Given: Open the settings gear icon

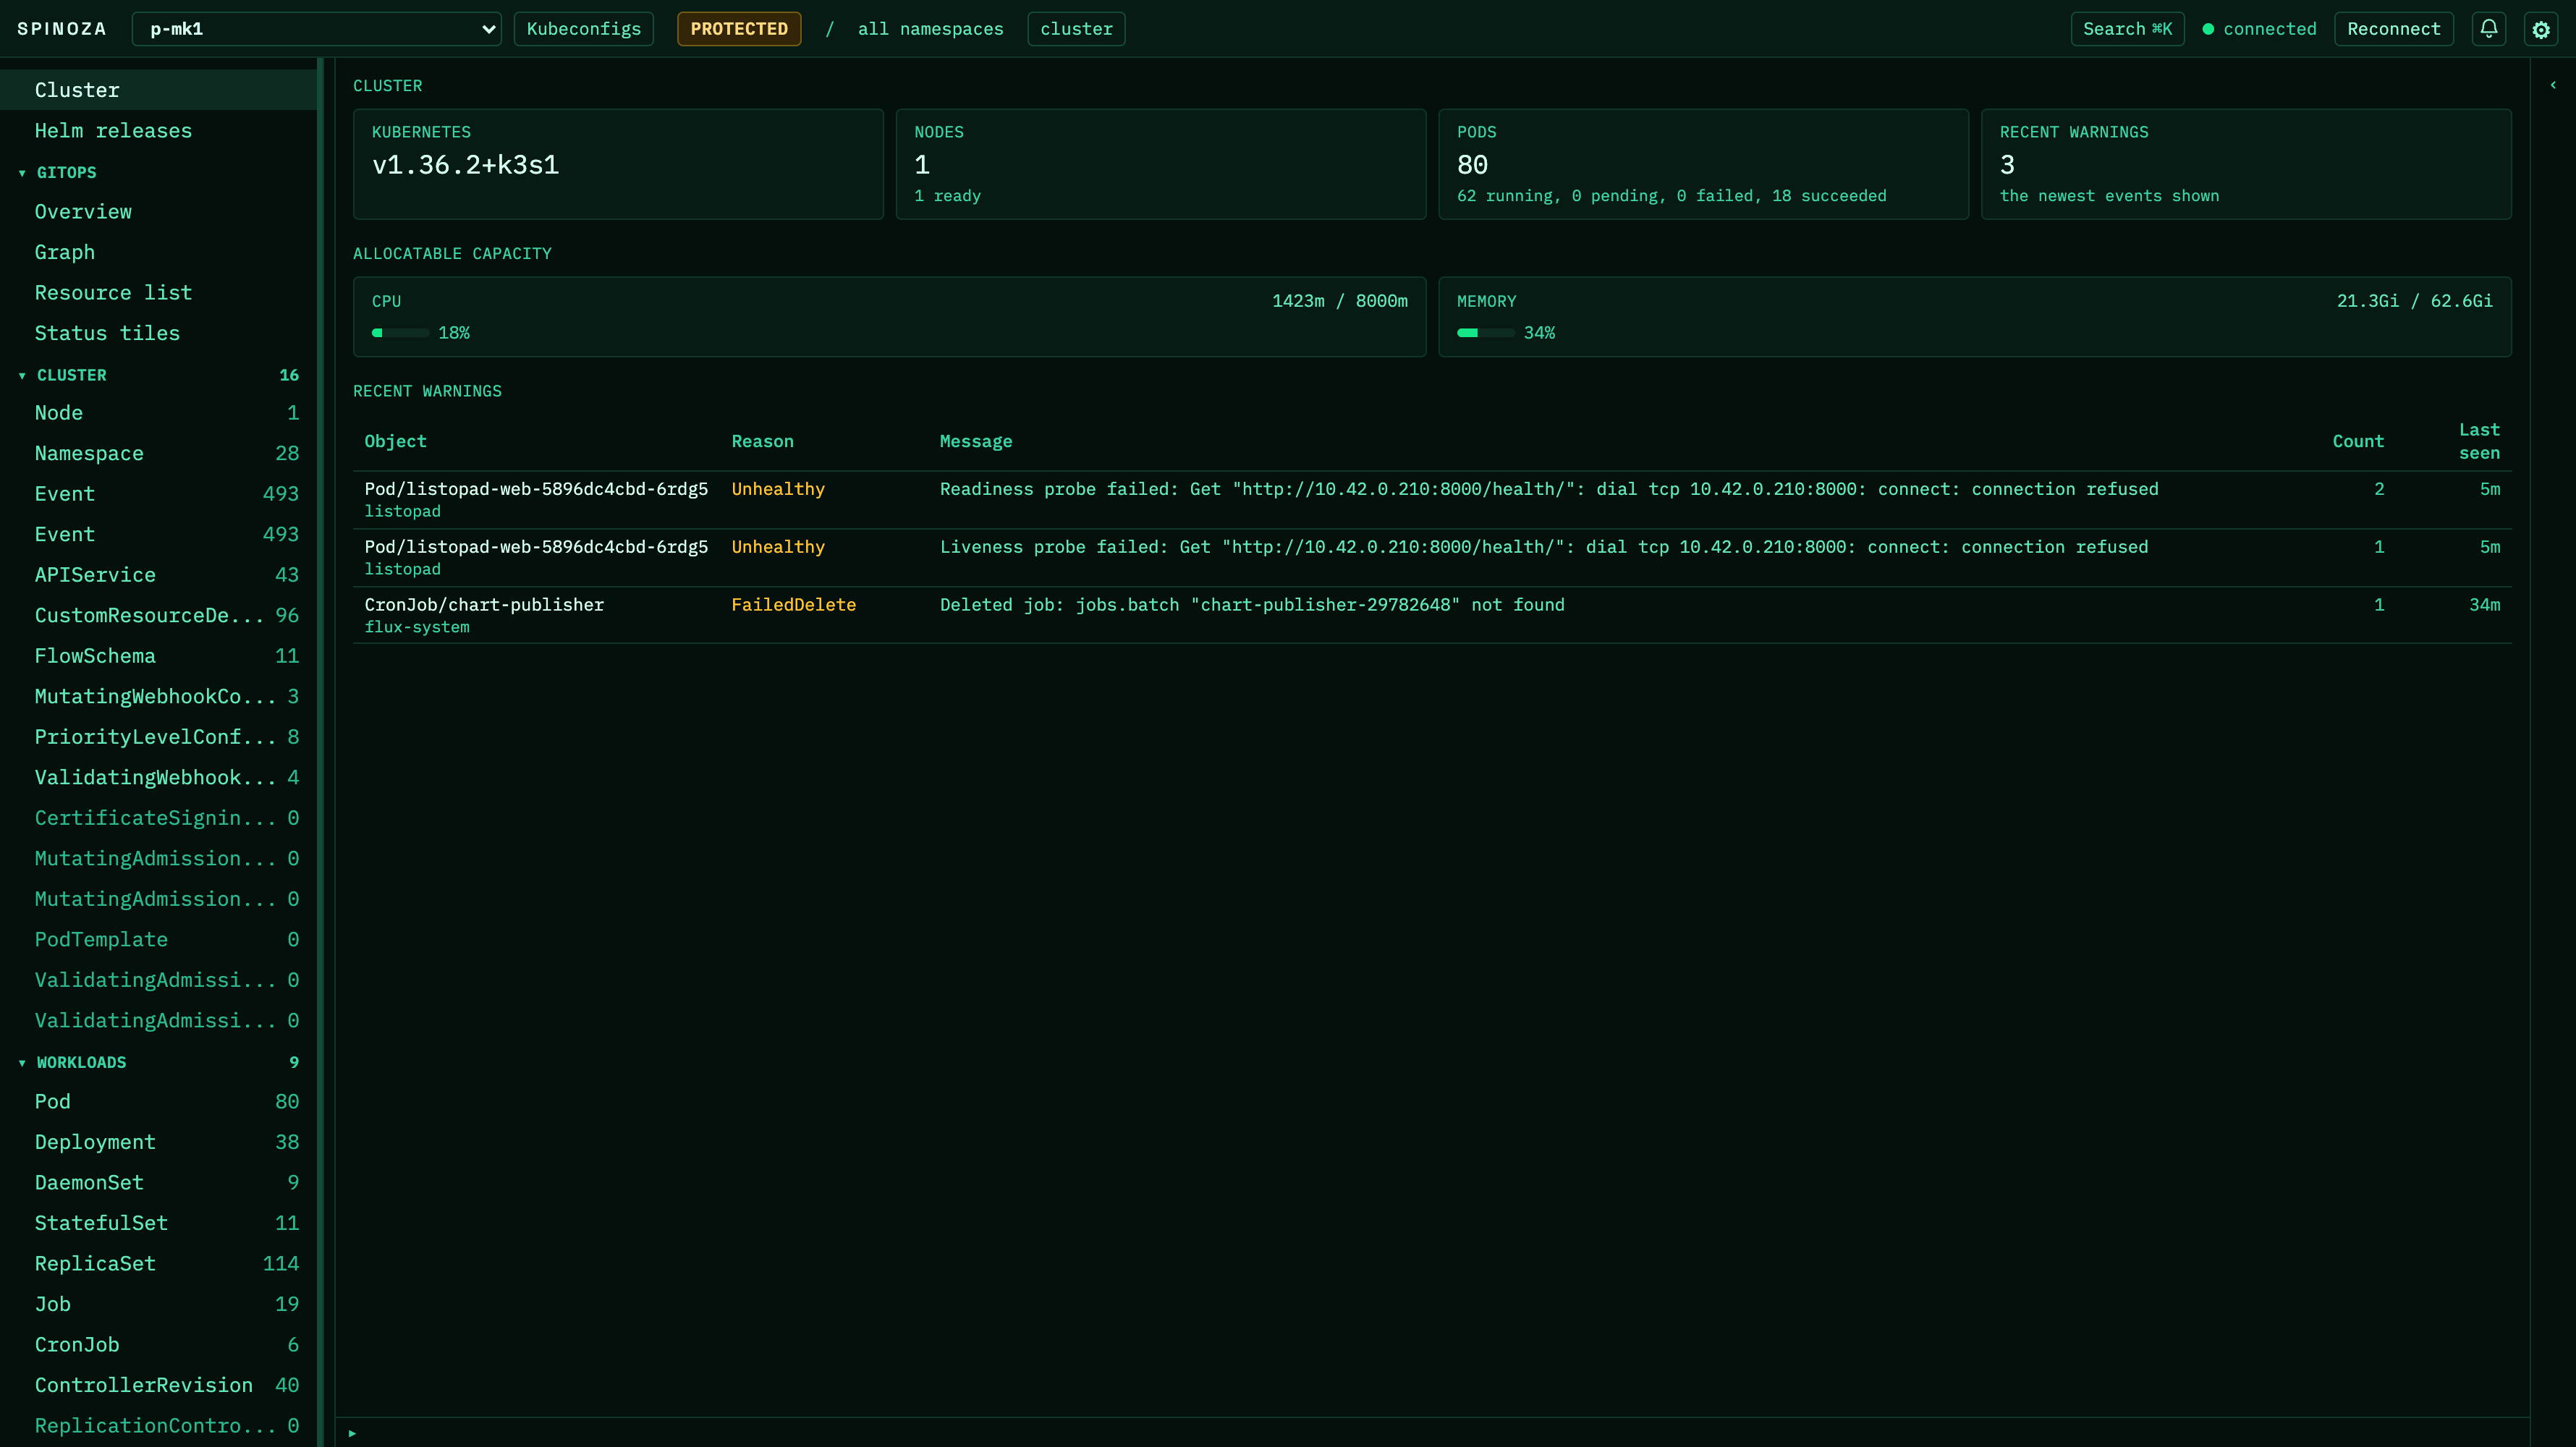Looking at the screenshot, I should pyautogui.click(x=2541, y=29).
